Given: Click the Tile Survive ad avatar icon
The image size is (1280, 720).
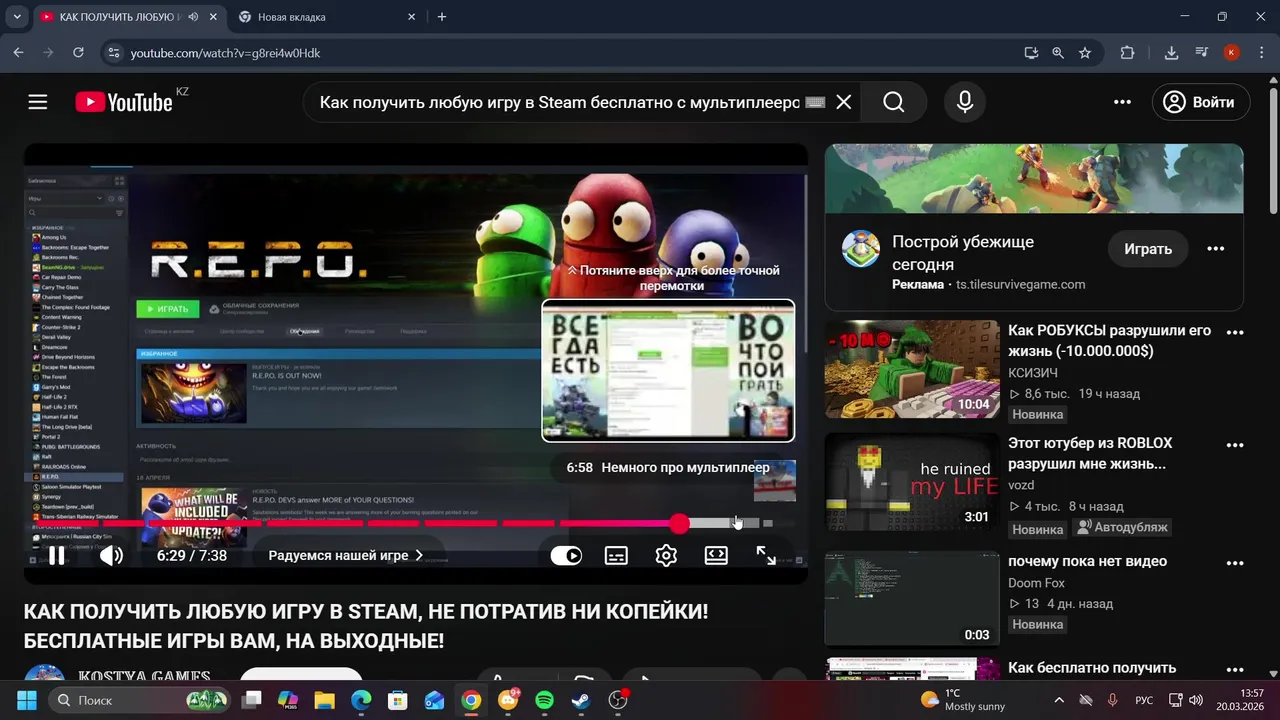Looking at the screenshot, I should (x=860, y=249).
